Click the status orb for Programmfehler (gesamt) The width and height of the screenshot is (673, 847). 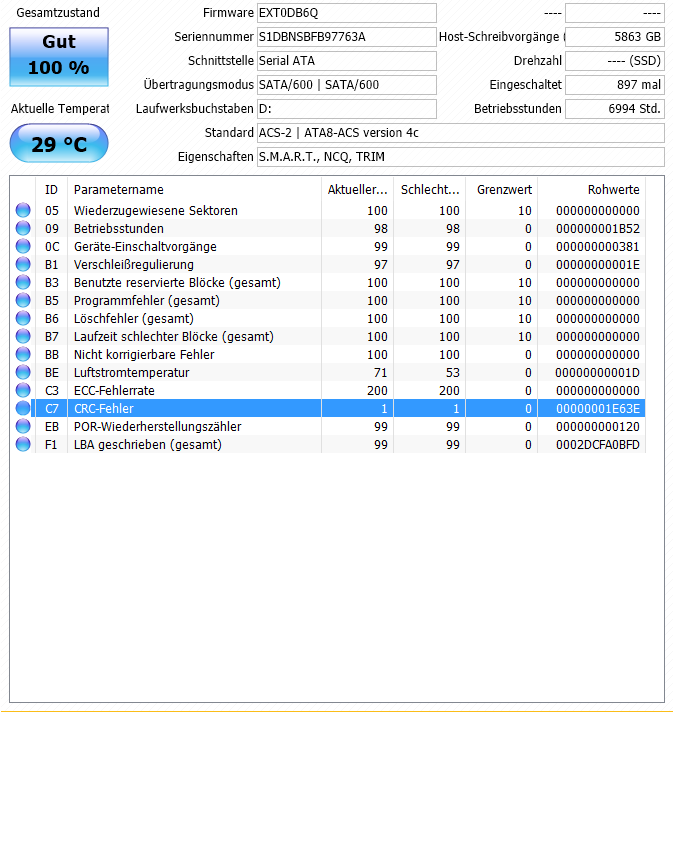pyautogui.click(x=23, y=300)
